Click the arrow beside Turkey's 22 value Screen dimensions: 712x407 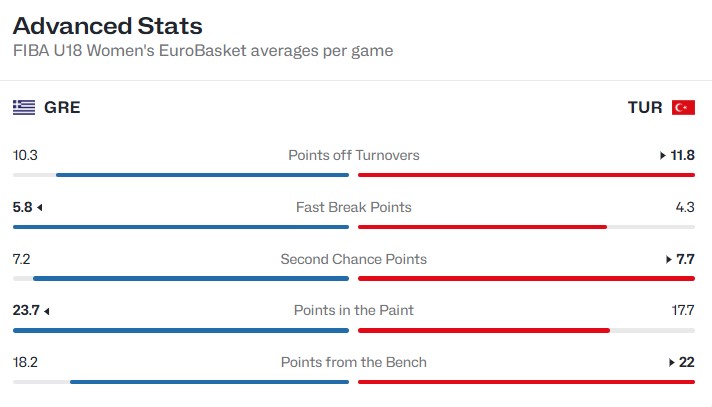672,362
